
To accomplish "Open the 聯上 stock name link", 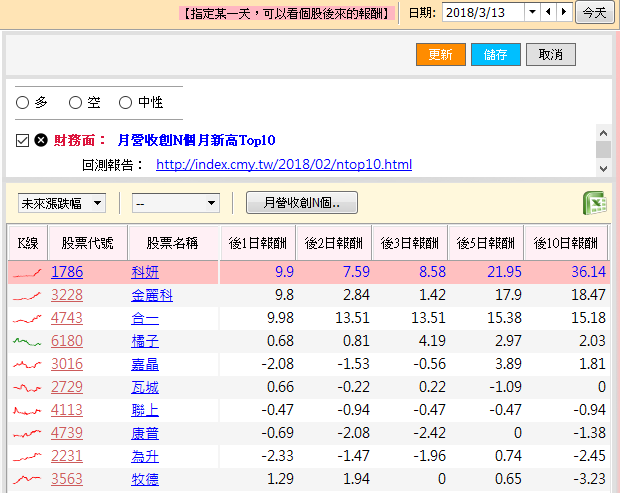I will (x=145, y=410).
